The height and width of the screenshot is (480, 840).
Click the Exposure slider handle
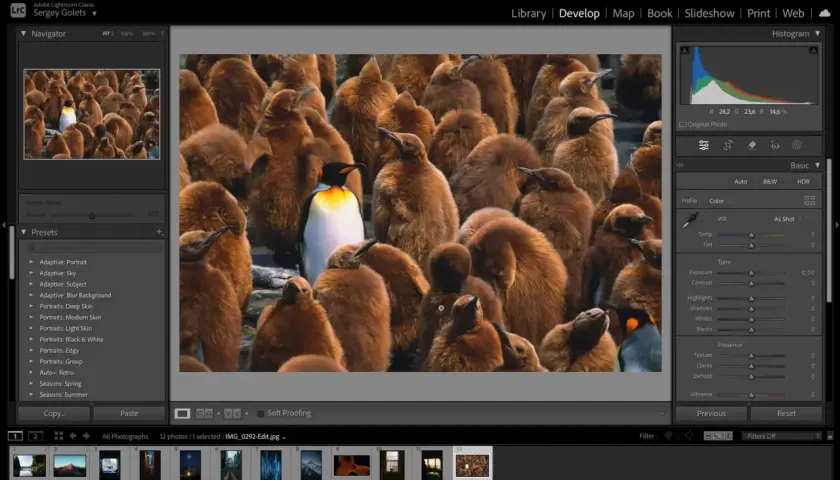[x=751, y=273]
